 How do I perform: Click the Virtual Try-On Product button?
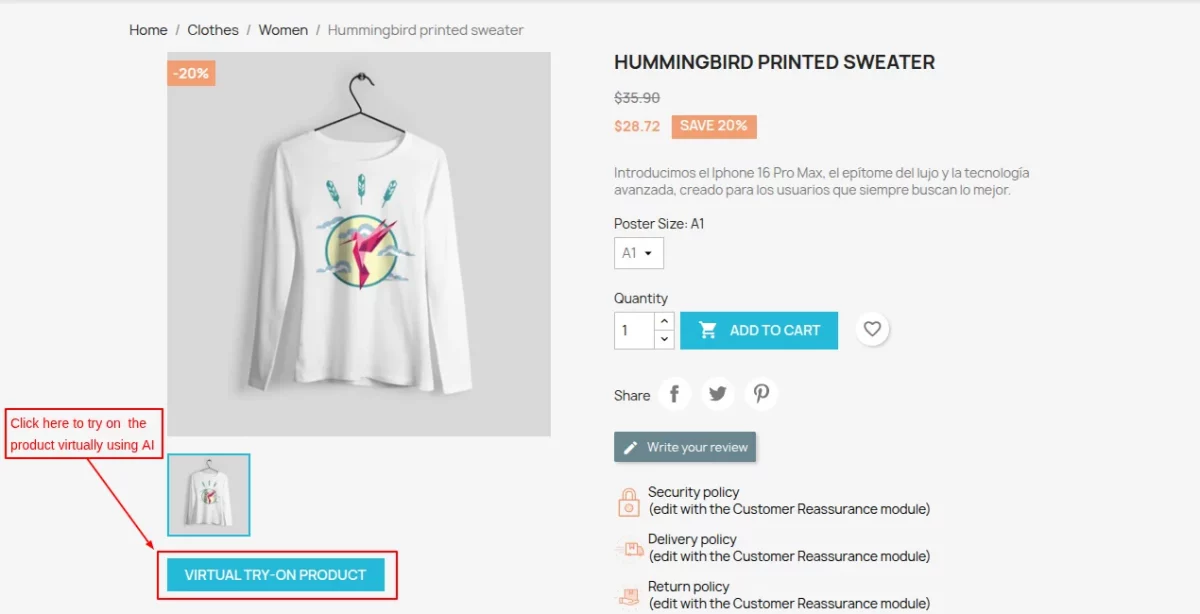click(277, 575)
